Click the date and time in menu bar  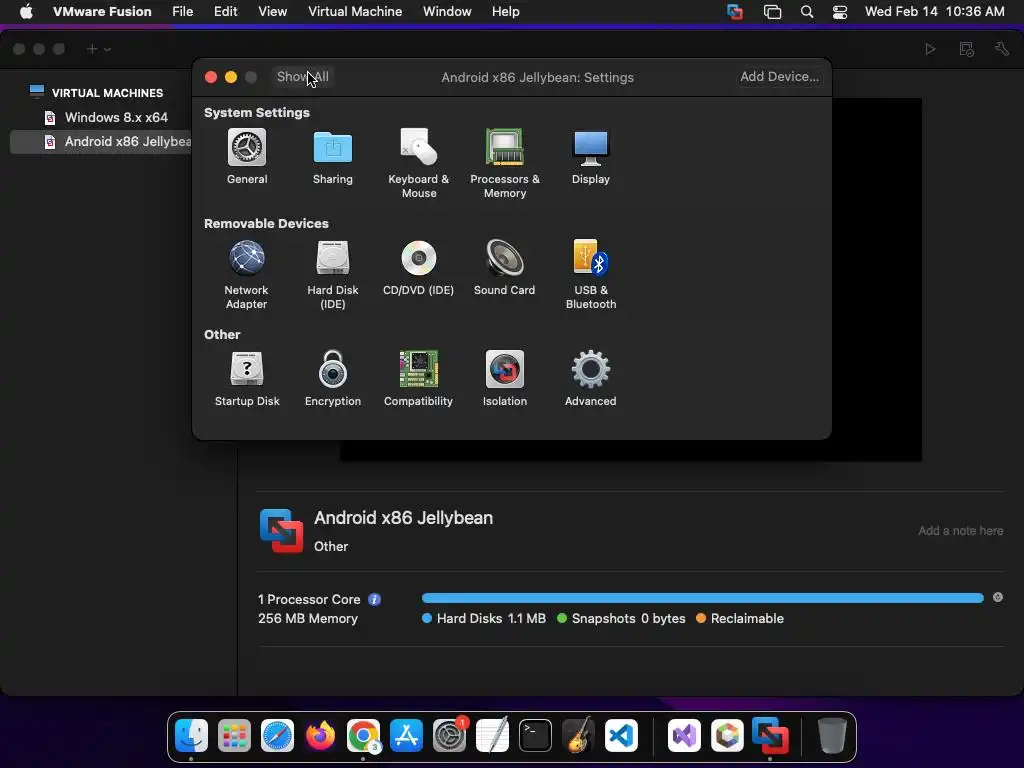pyautogui.click(x=935, y=12)
